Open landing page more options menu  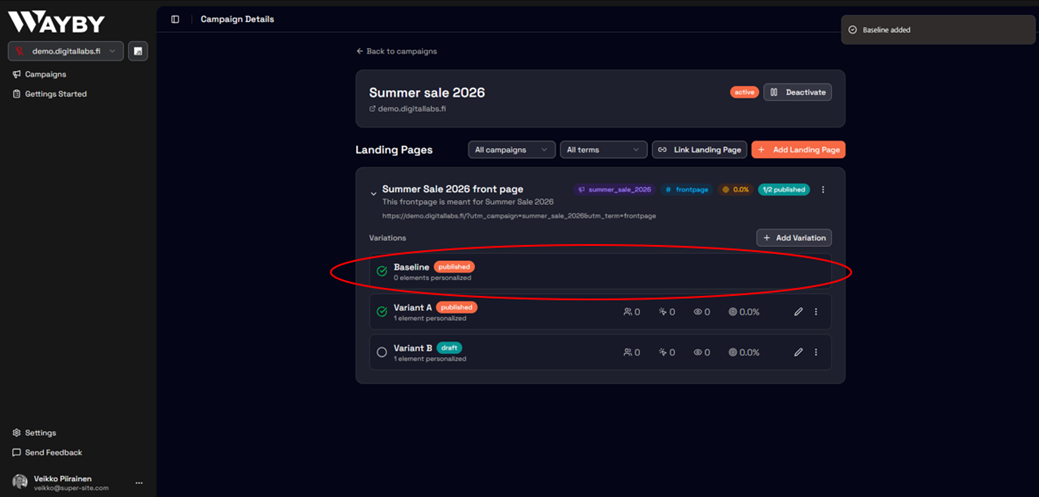click(823, 190)
